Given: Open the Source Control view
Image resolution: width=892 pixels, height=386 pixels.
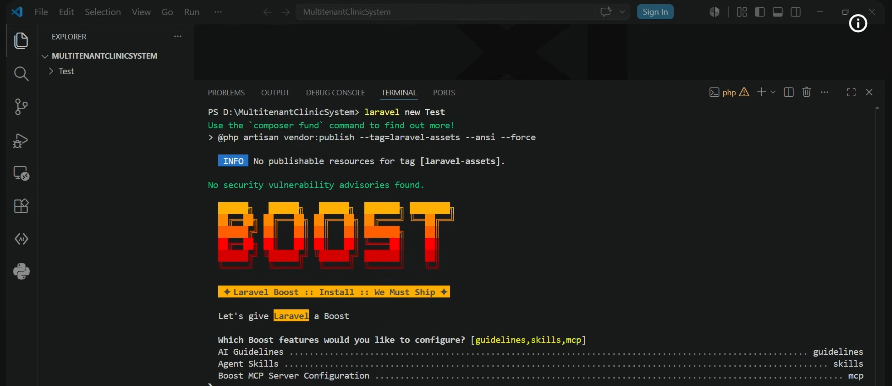Looking at the screenshot, I should [x=21, y=106].
